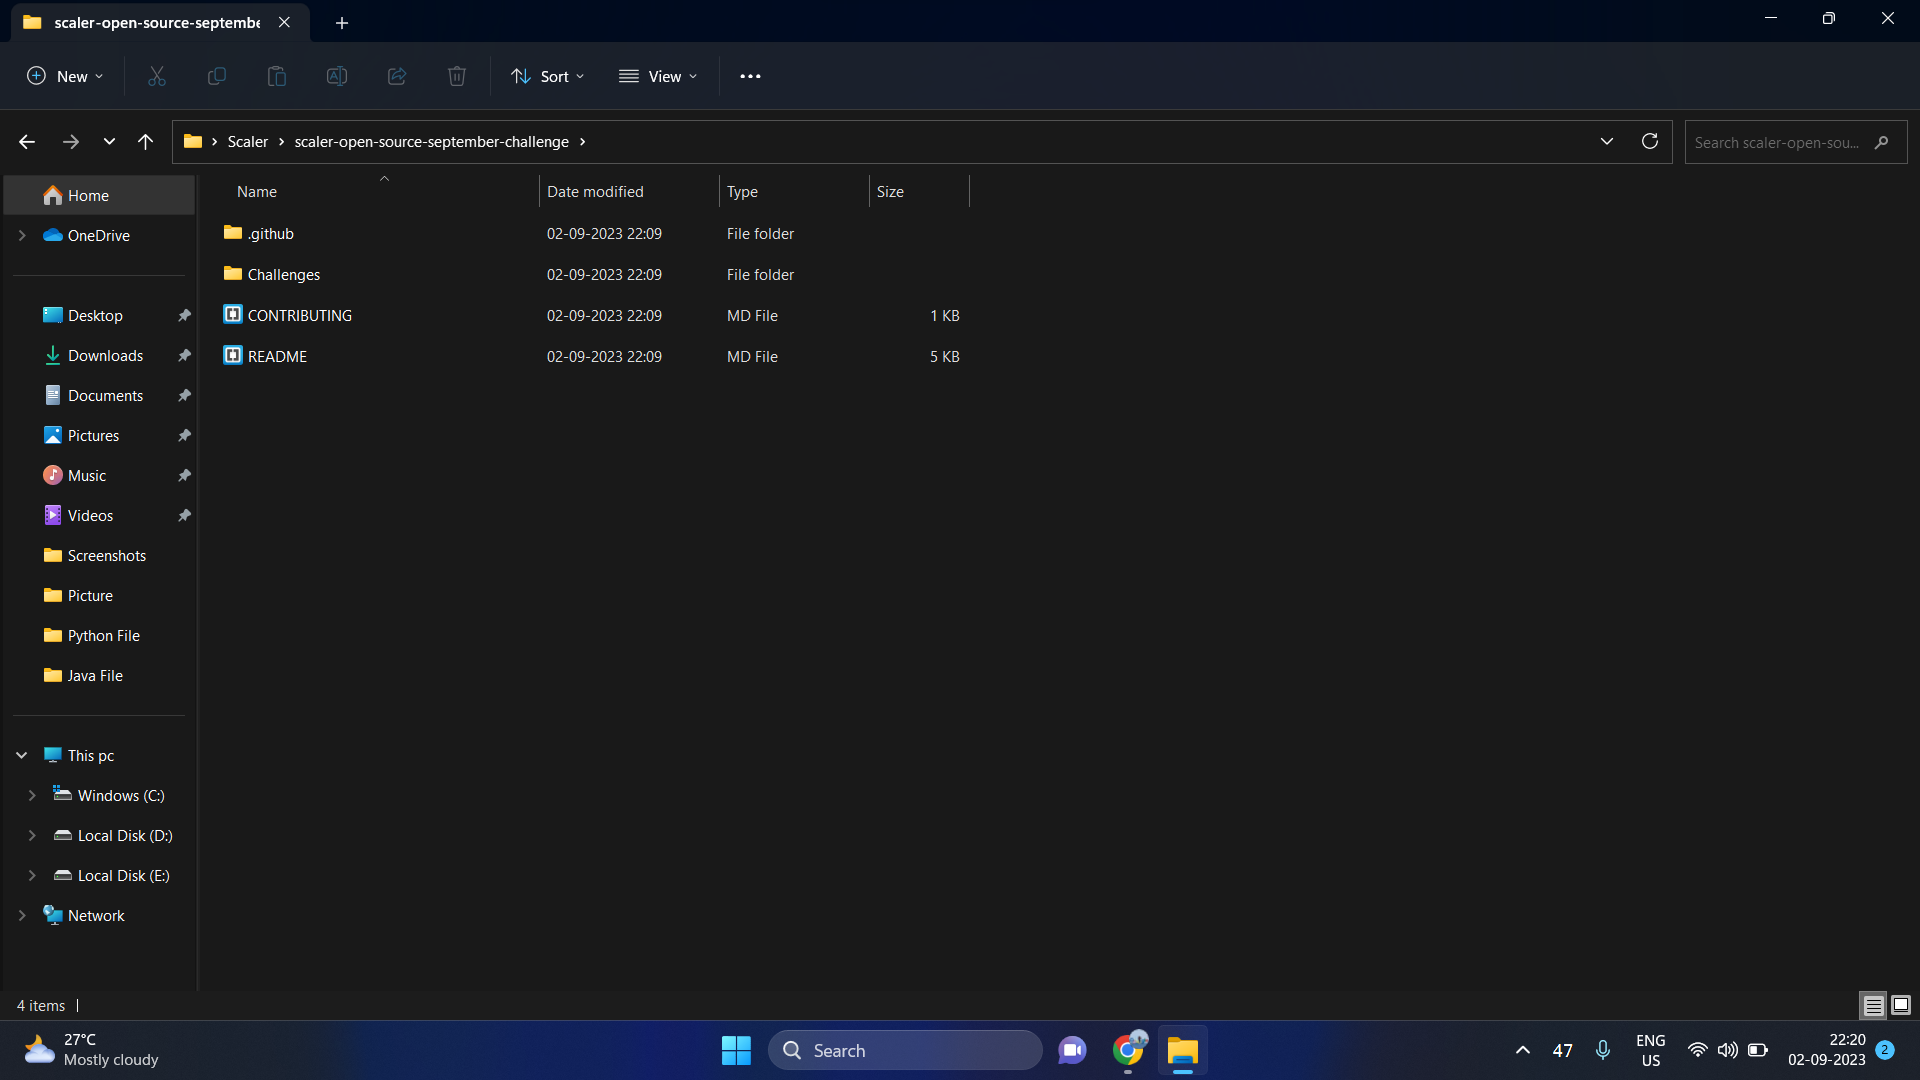Screen dimensions: 1920x1080
Task: Click the Paste clipboard icon
Action: click(x=277, y=76)
